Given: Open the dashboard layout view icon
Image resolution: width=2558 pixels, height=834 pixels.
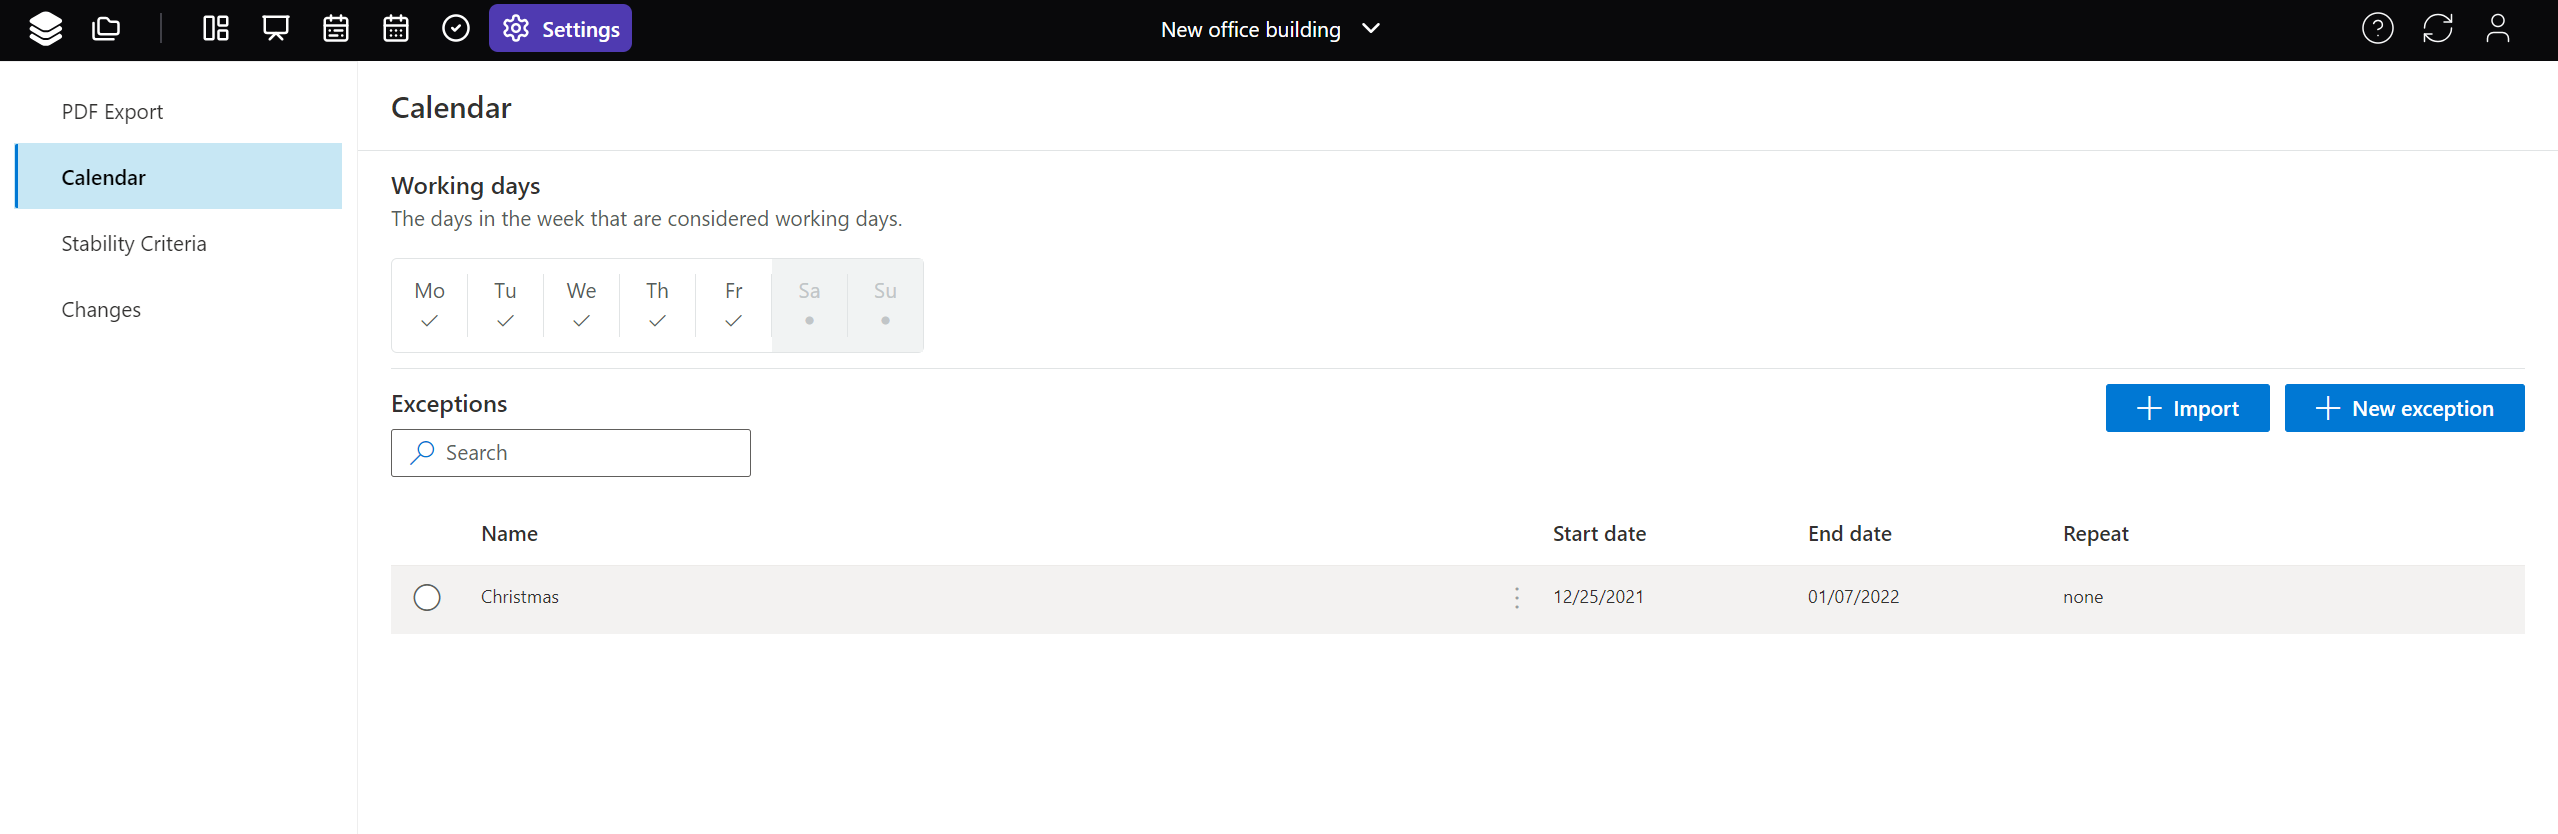Looking at the screenshot, I should (x=216, y=29).
